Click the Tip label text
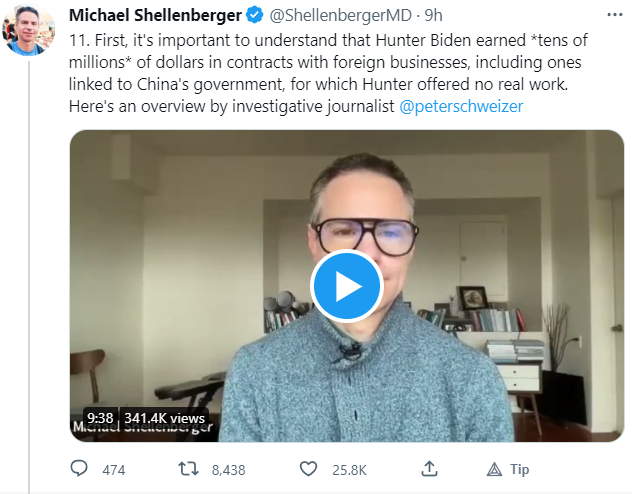Screen dimensions: 632x494 tap(520, 469)
